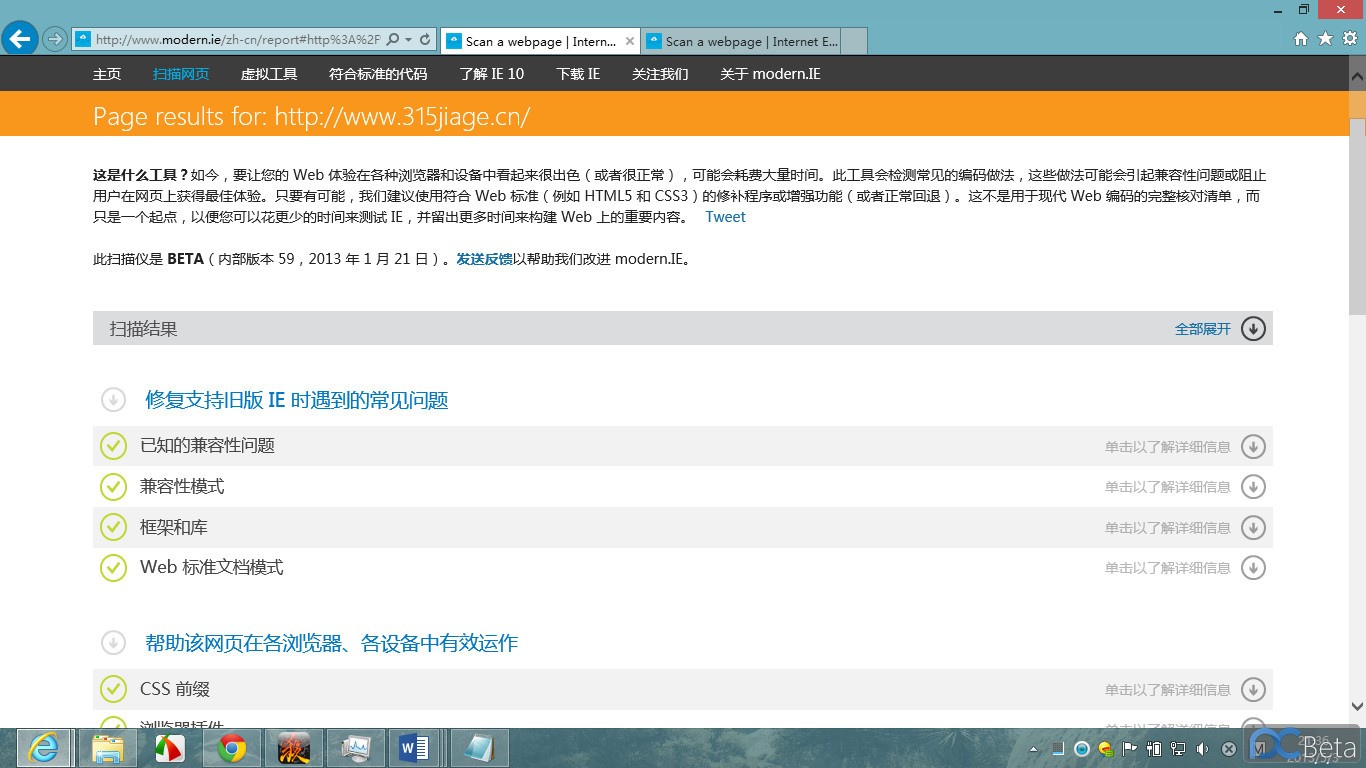The width and height of the screenshot is (1366, 768).
Task: Open the 关注我们 navigation item
Action: [x=660, y=74]
